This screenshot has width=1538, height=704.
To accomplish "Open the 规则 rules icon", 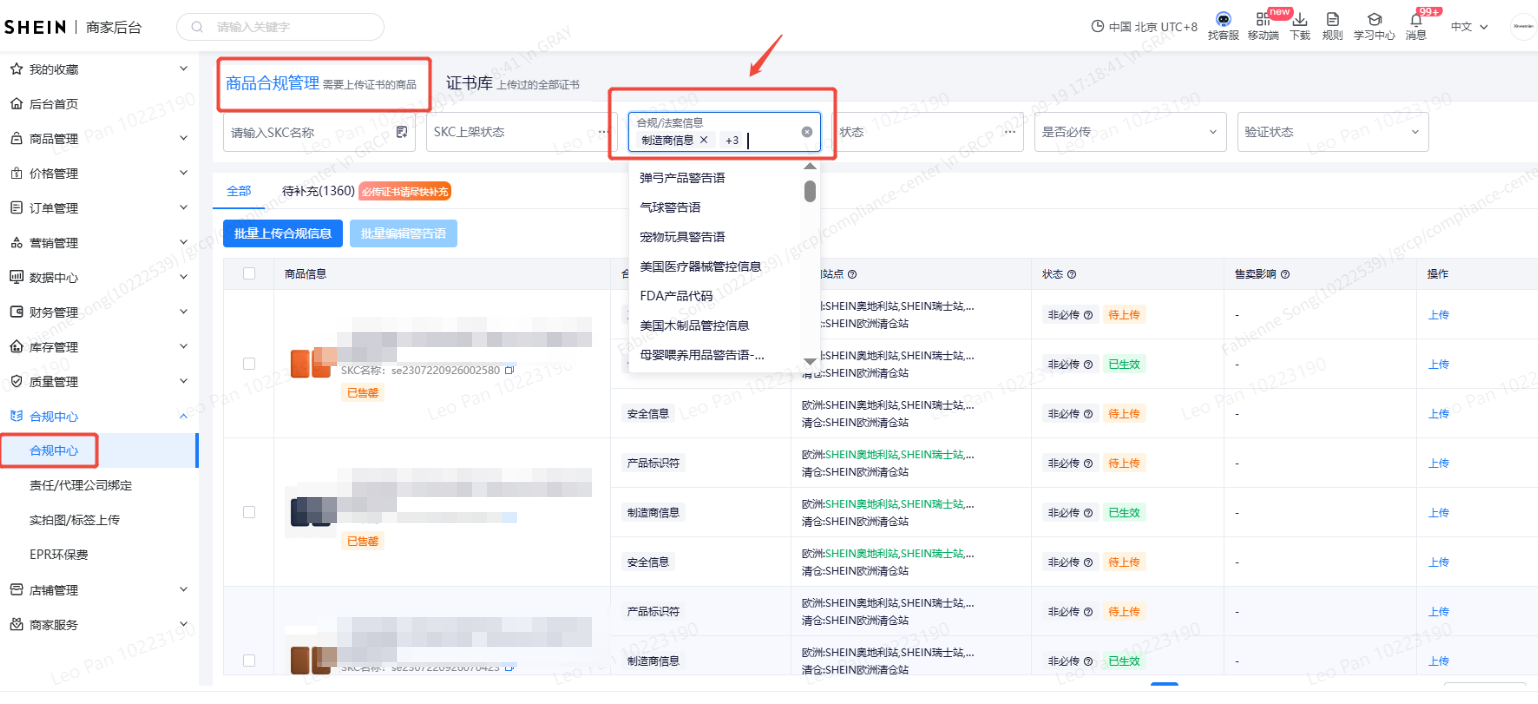I will pos(1332,19).
